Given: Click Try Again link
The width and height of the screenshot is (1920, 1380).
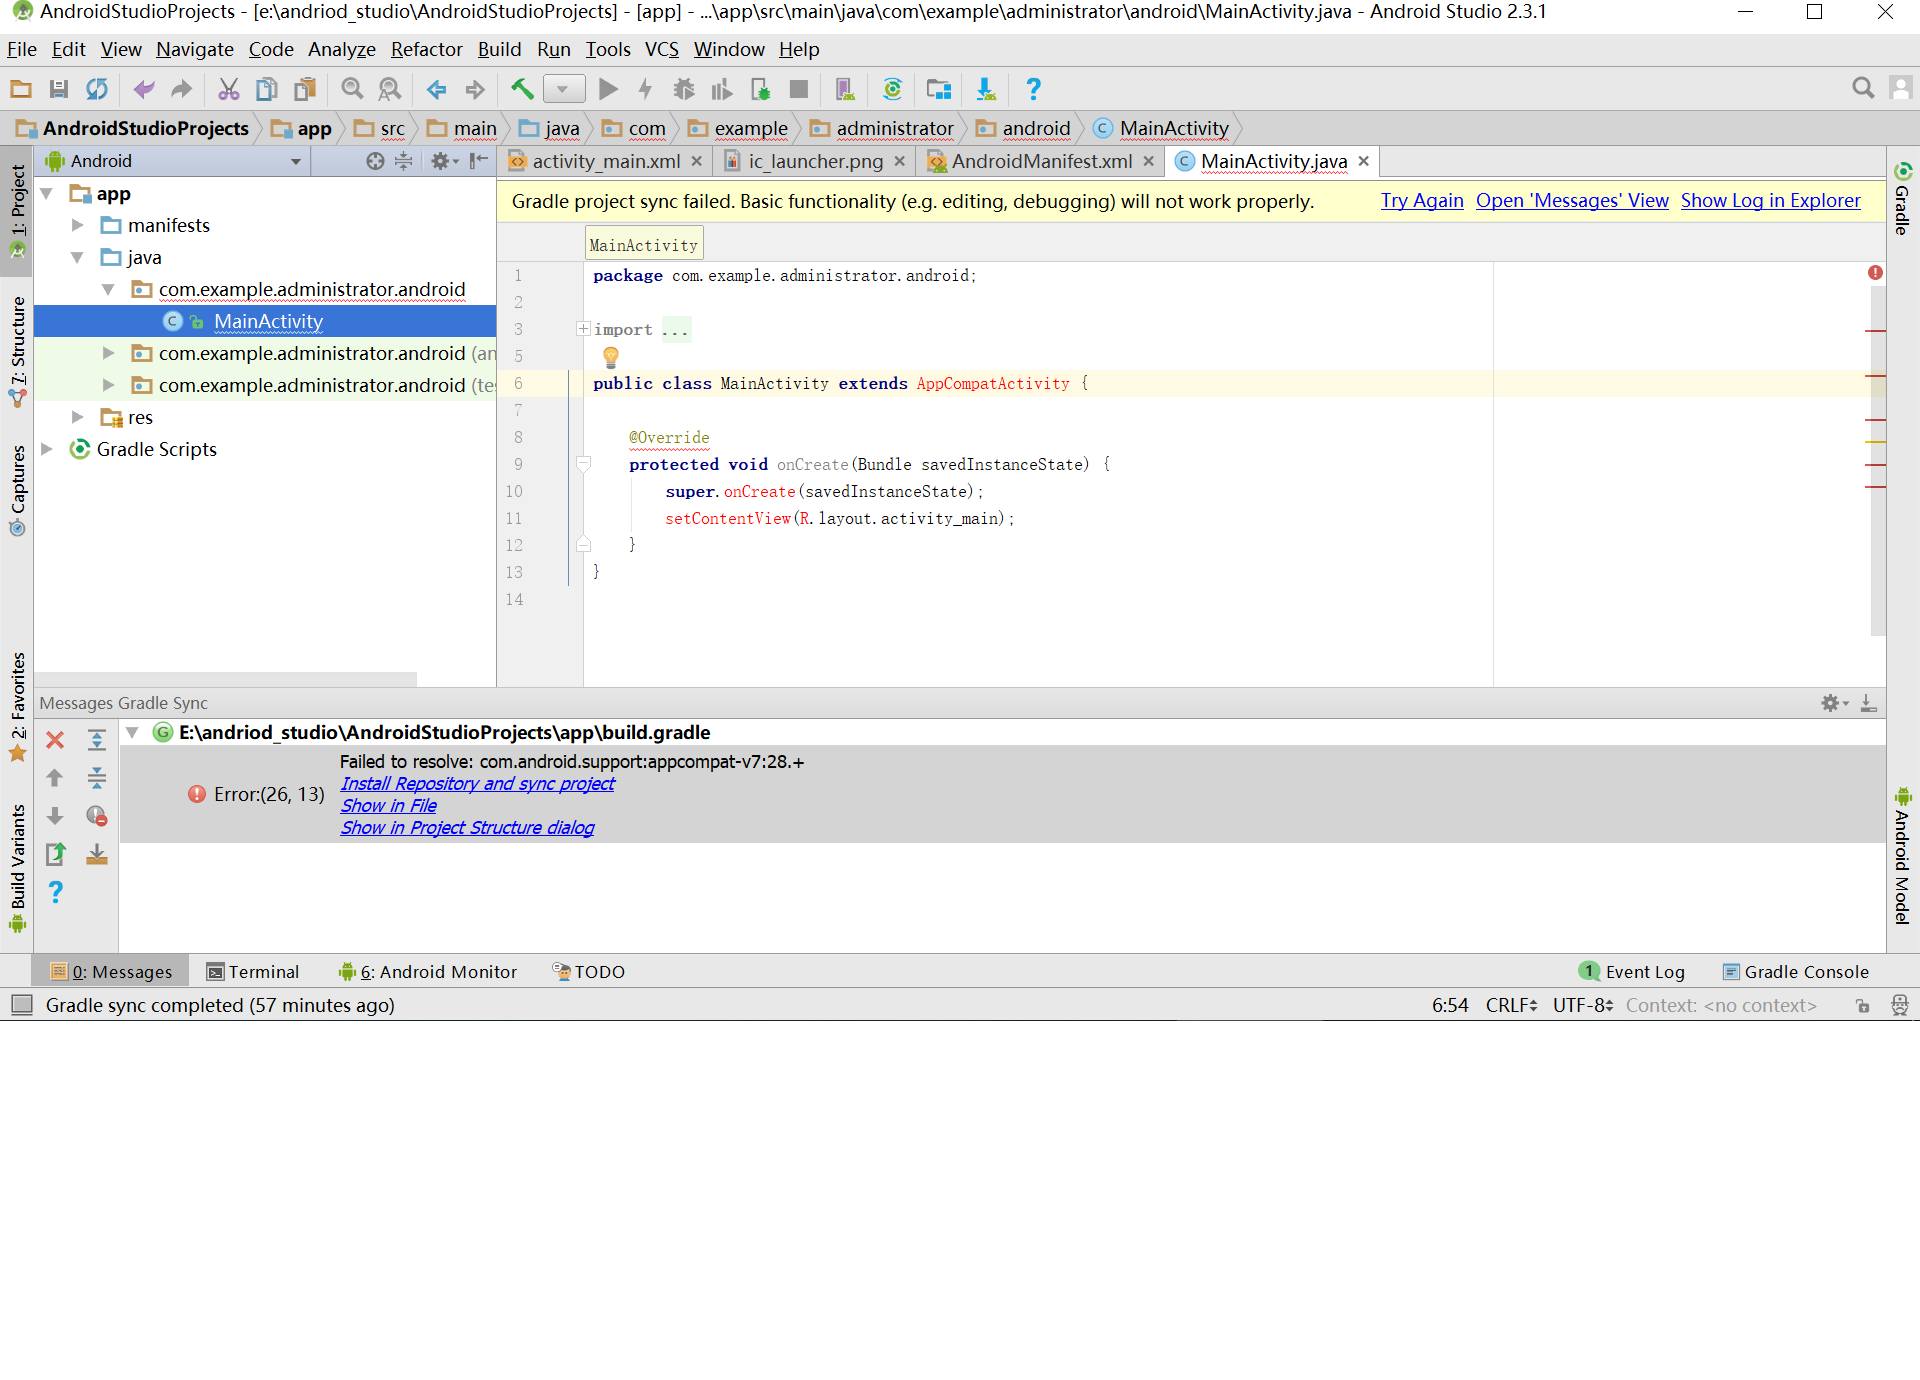Looking at the screenshot, I should [1422, 201].
